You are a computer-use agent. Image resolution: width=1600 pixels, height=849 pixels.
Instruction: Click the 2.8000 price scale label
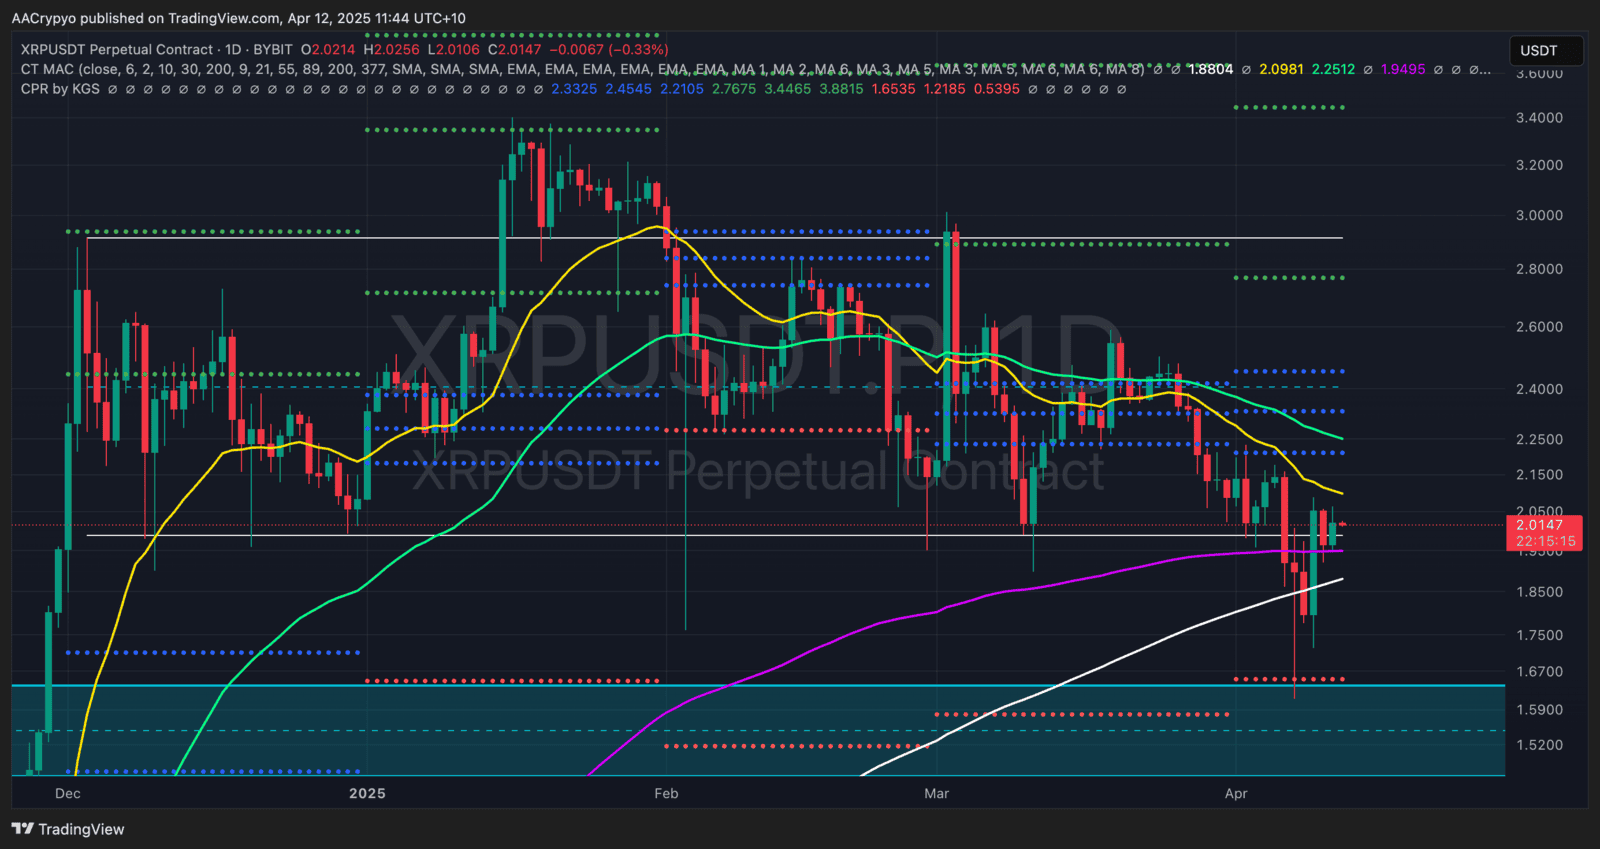[1539, 269]
